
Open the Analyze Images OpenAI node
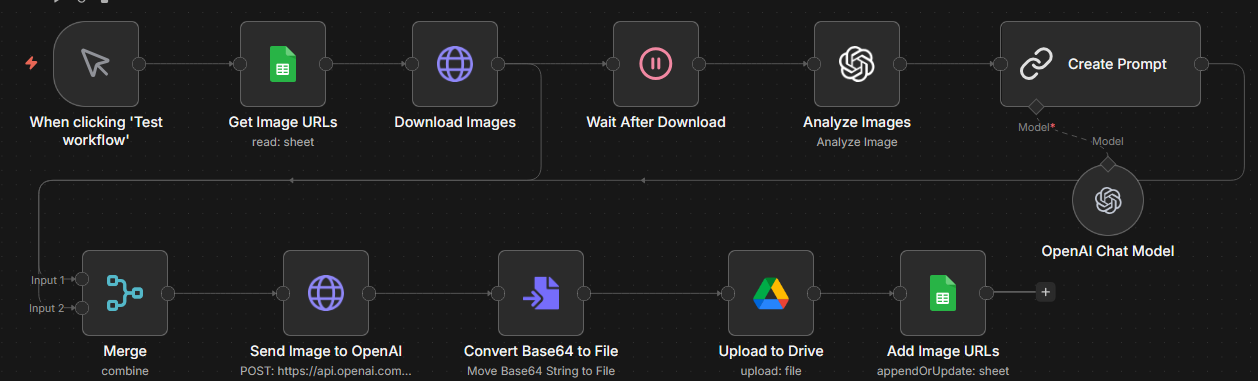click(857, 64)
